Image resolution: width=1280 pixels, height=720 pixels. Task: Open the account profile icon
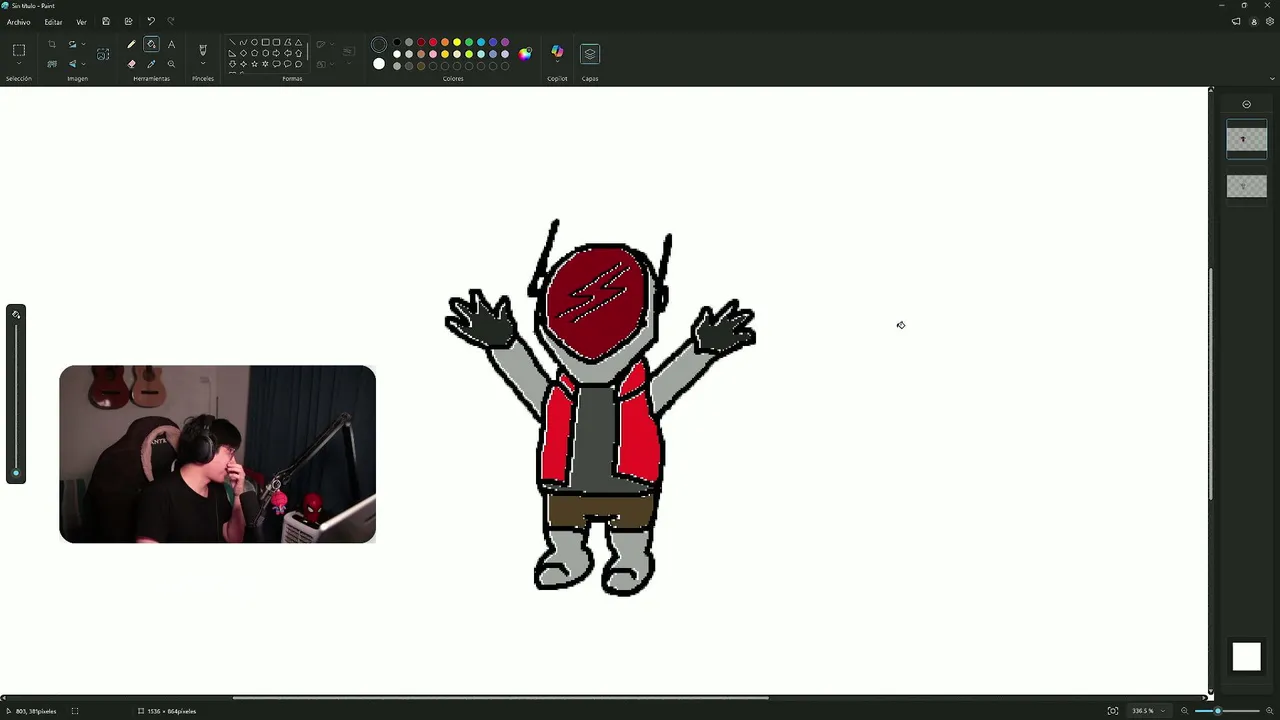click(1253, 21)
